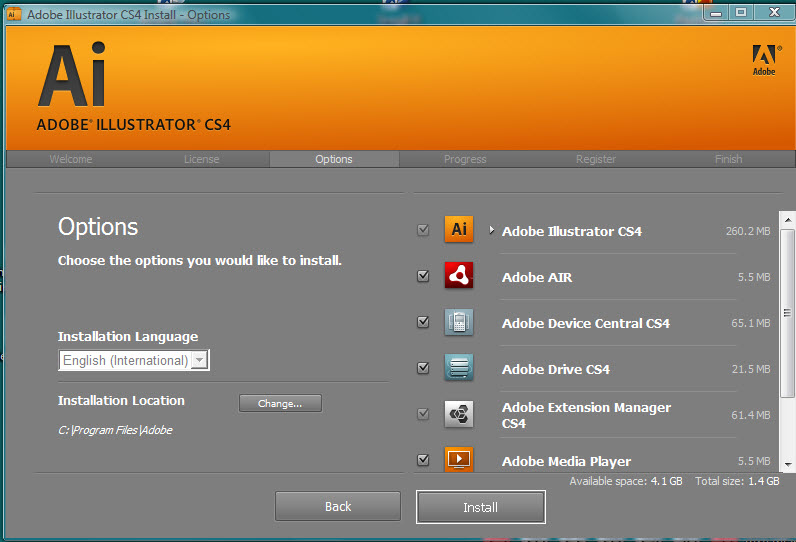
Task: Click the Adobe Illustrator CS4 component icon
Action: pos(459,229)
